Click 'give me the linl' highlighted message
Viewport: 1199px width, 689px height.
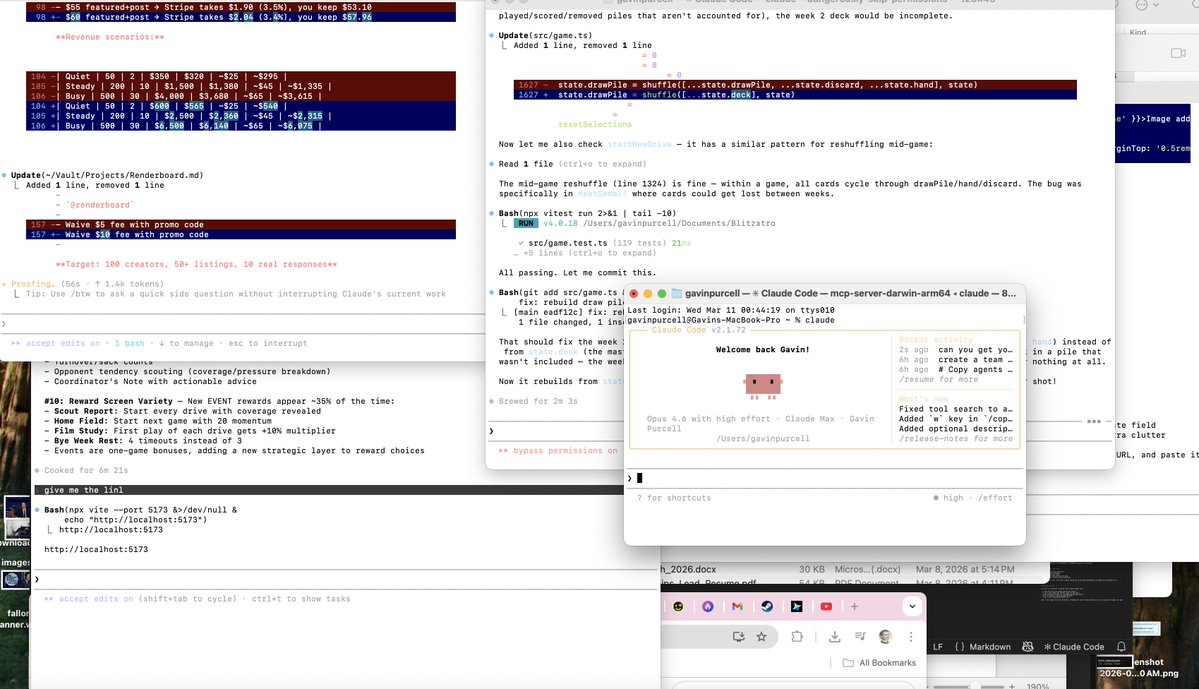(x=83, y=490)
